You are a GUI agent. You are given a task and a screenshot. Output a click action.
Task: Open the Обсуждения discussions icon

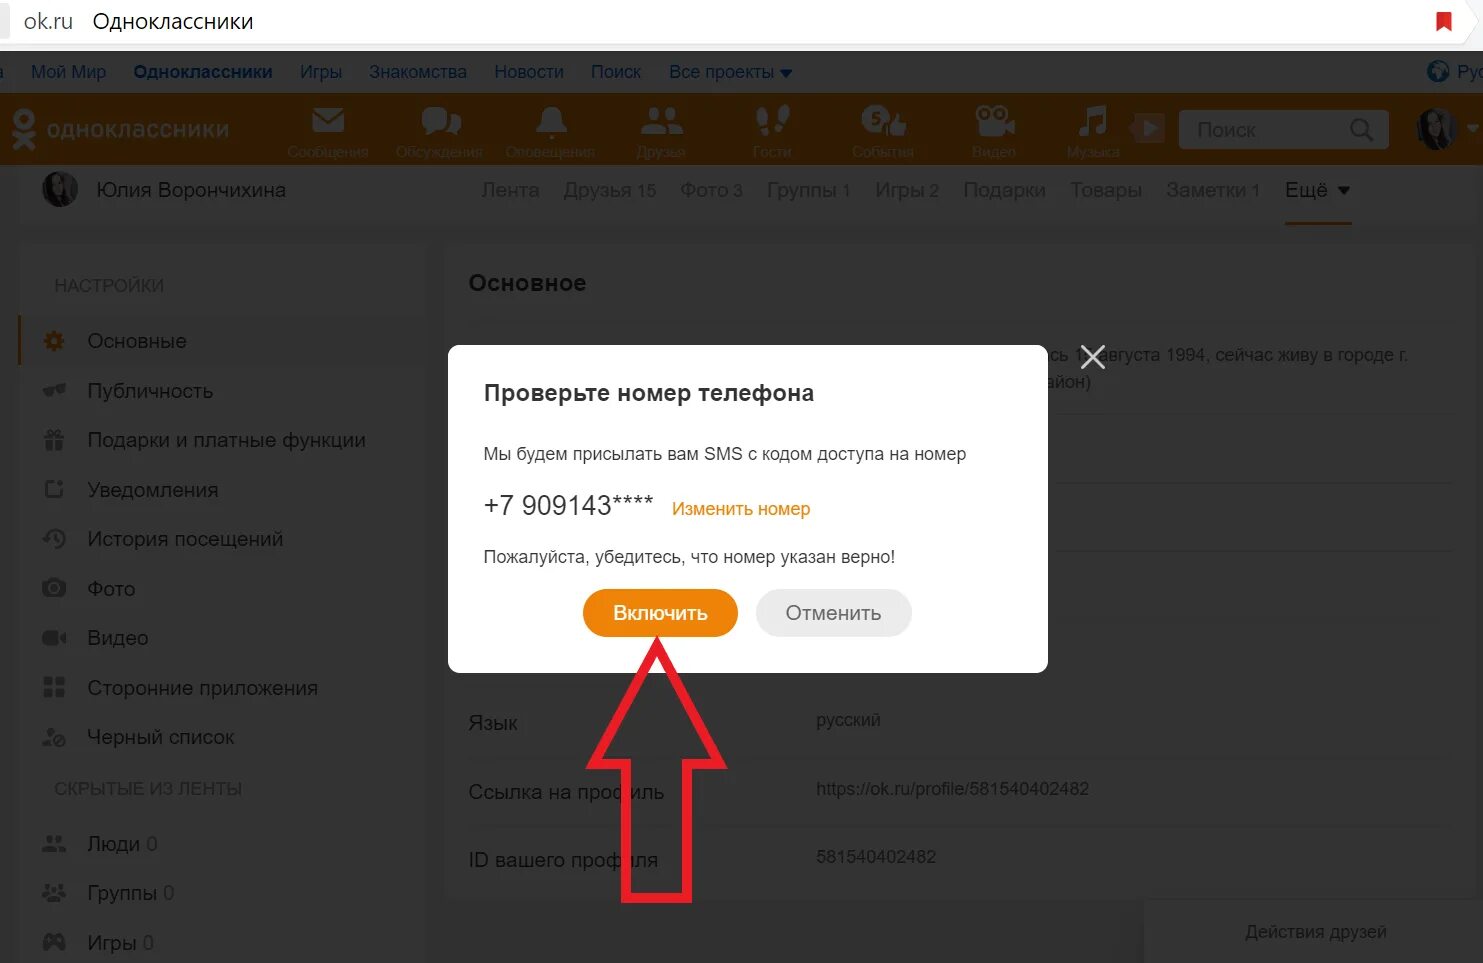[x=440, y=122]
